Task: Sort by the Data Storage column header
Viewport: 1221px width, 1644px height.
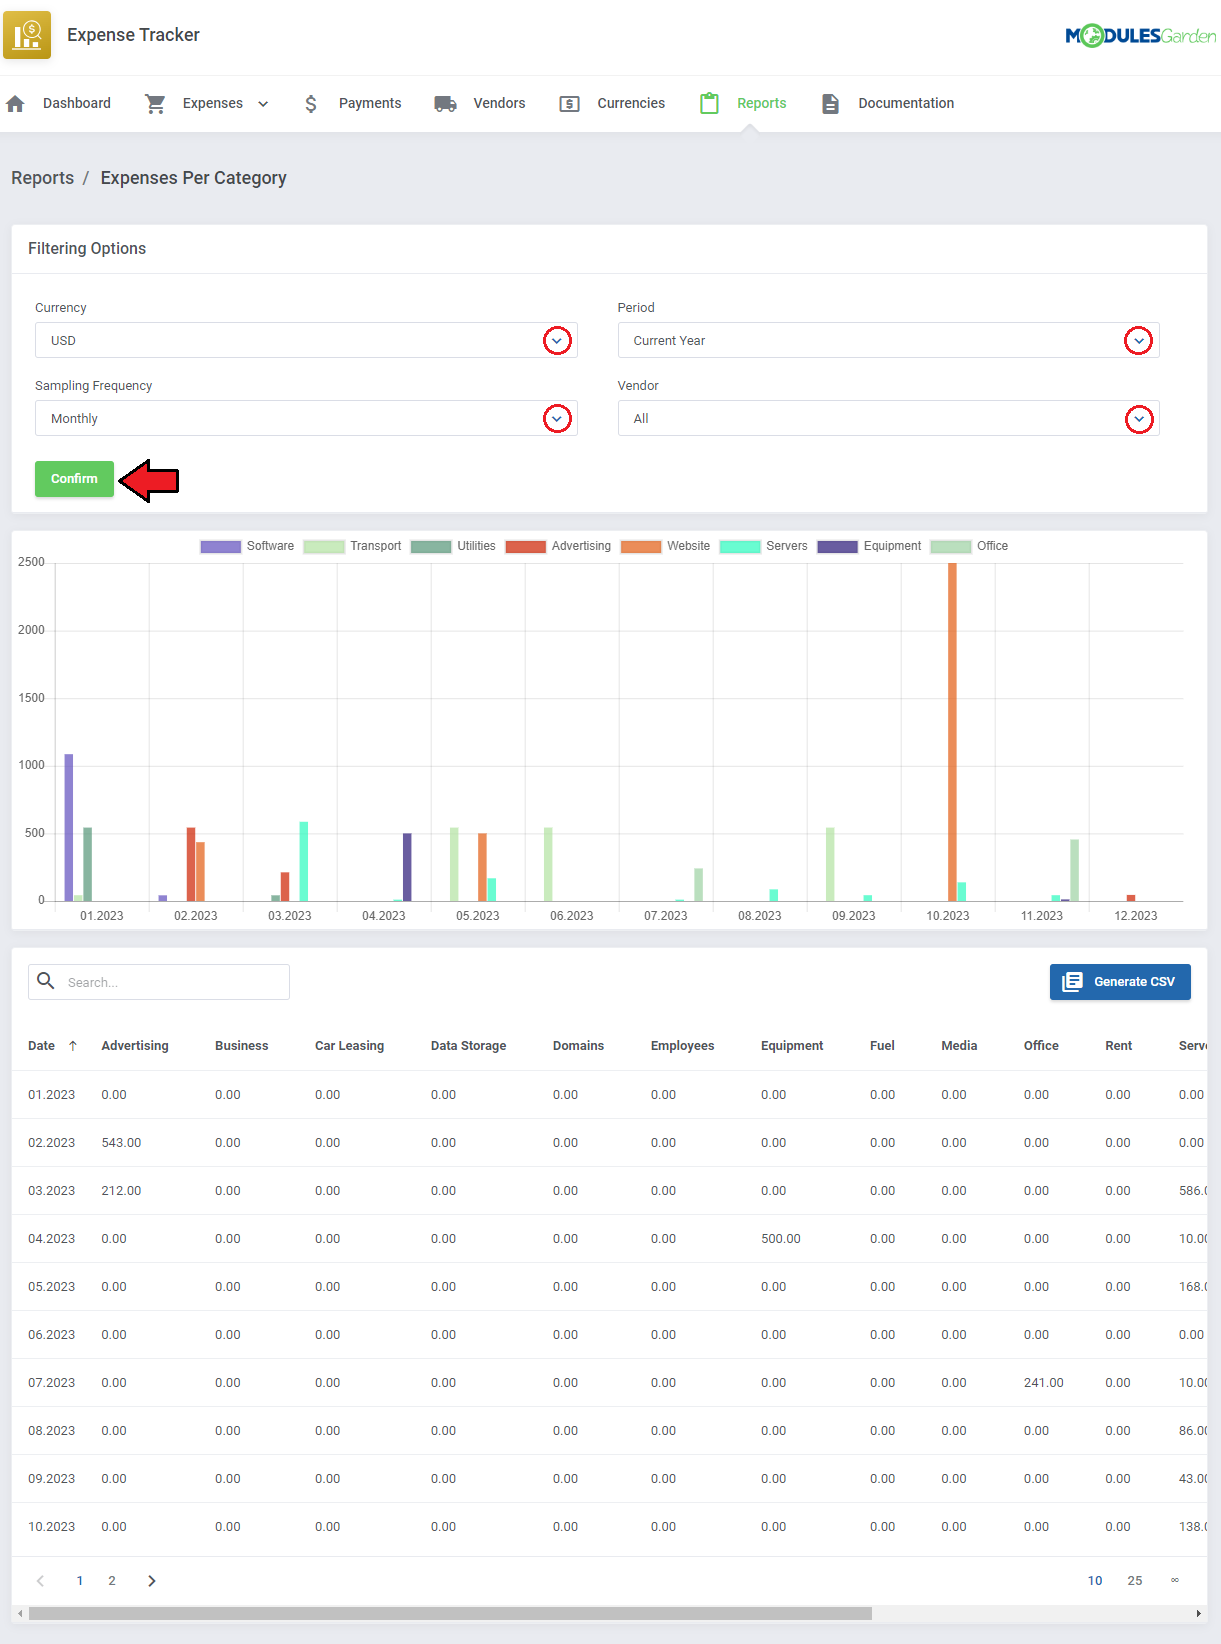Action: click(468, 1046)
